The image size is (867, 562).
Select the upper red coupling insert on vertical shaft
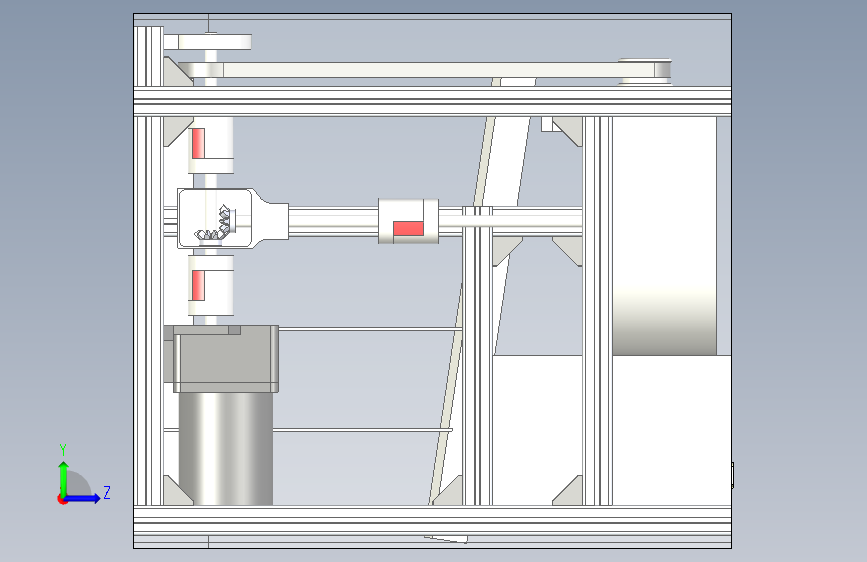point(198,143)
